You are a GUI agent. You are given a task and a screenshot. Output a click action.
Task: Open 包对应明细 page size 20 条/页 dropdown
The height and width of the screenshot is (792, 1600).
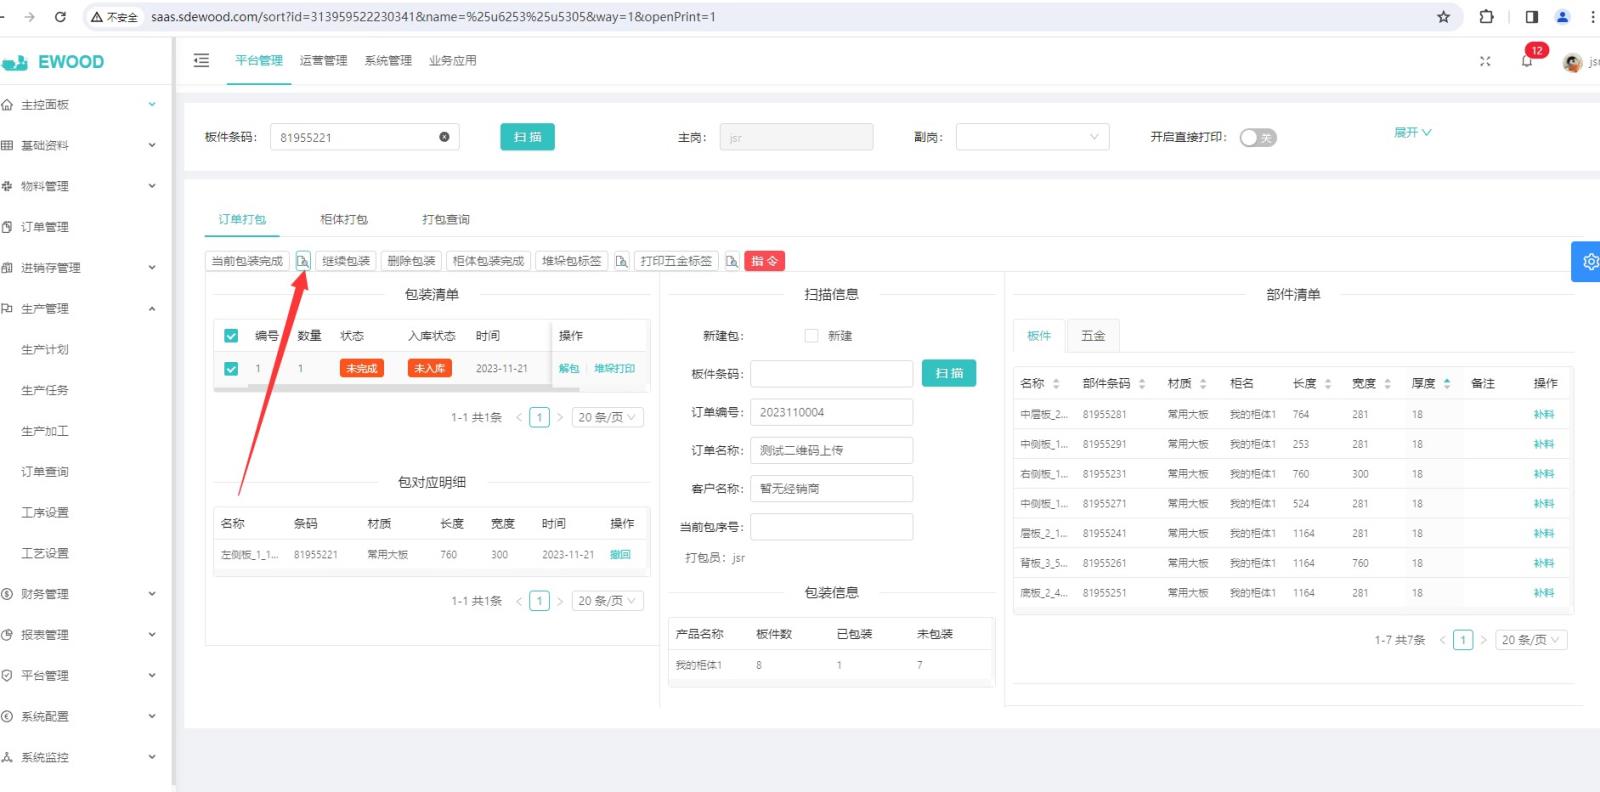pyautogui.click(x=607, y=601)
